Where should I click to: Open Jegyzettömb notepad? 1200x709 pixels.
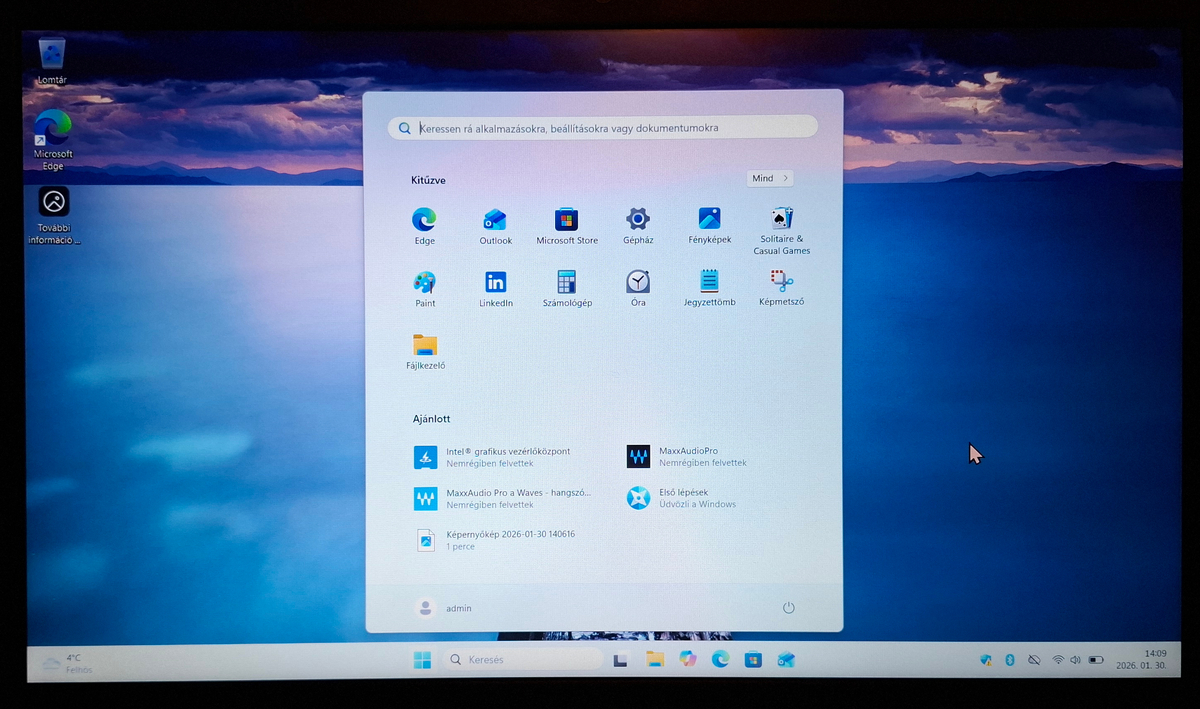[709, 288]
